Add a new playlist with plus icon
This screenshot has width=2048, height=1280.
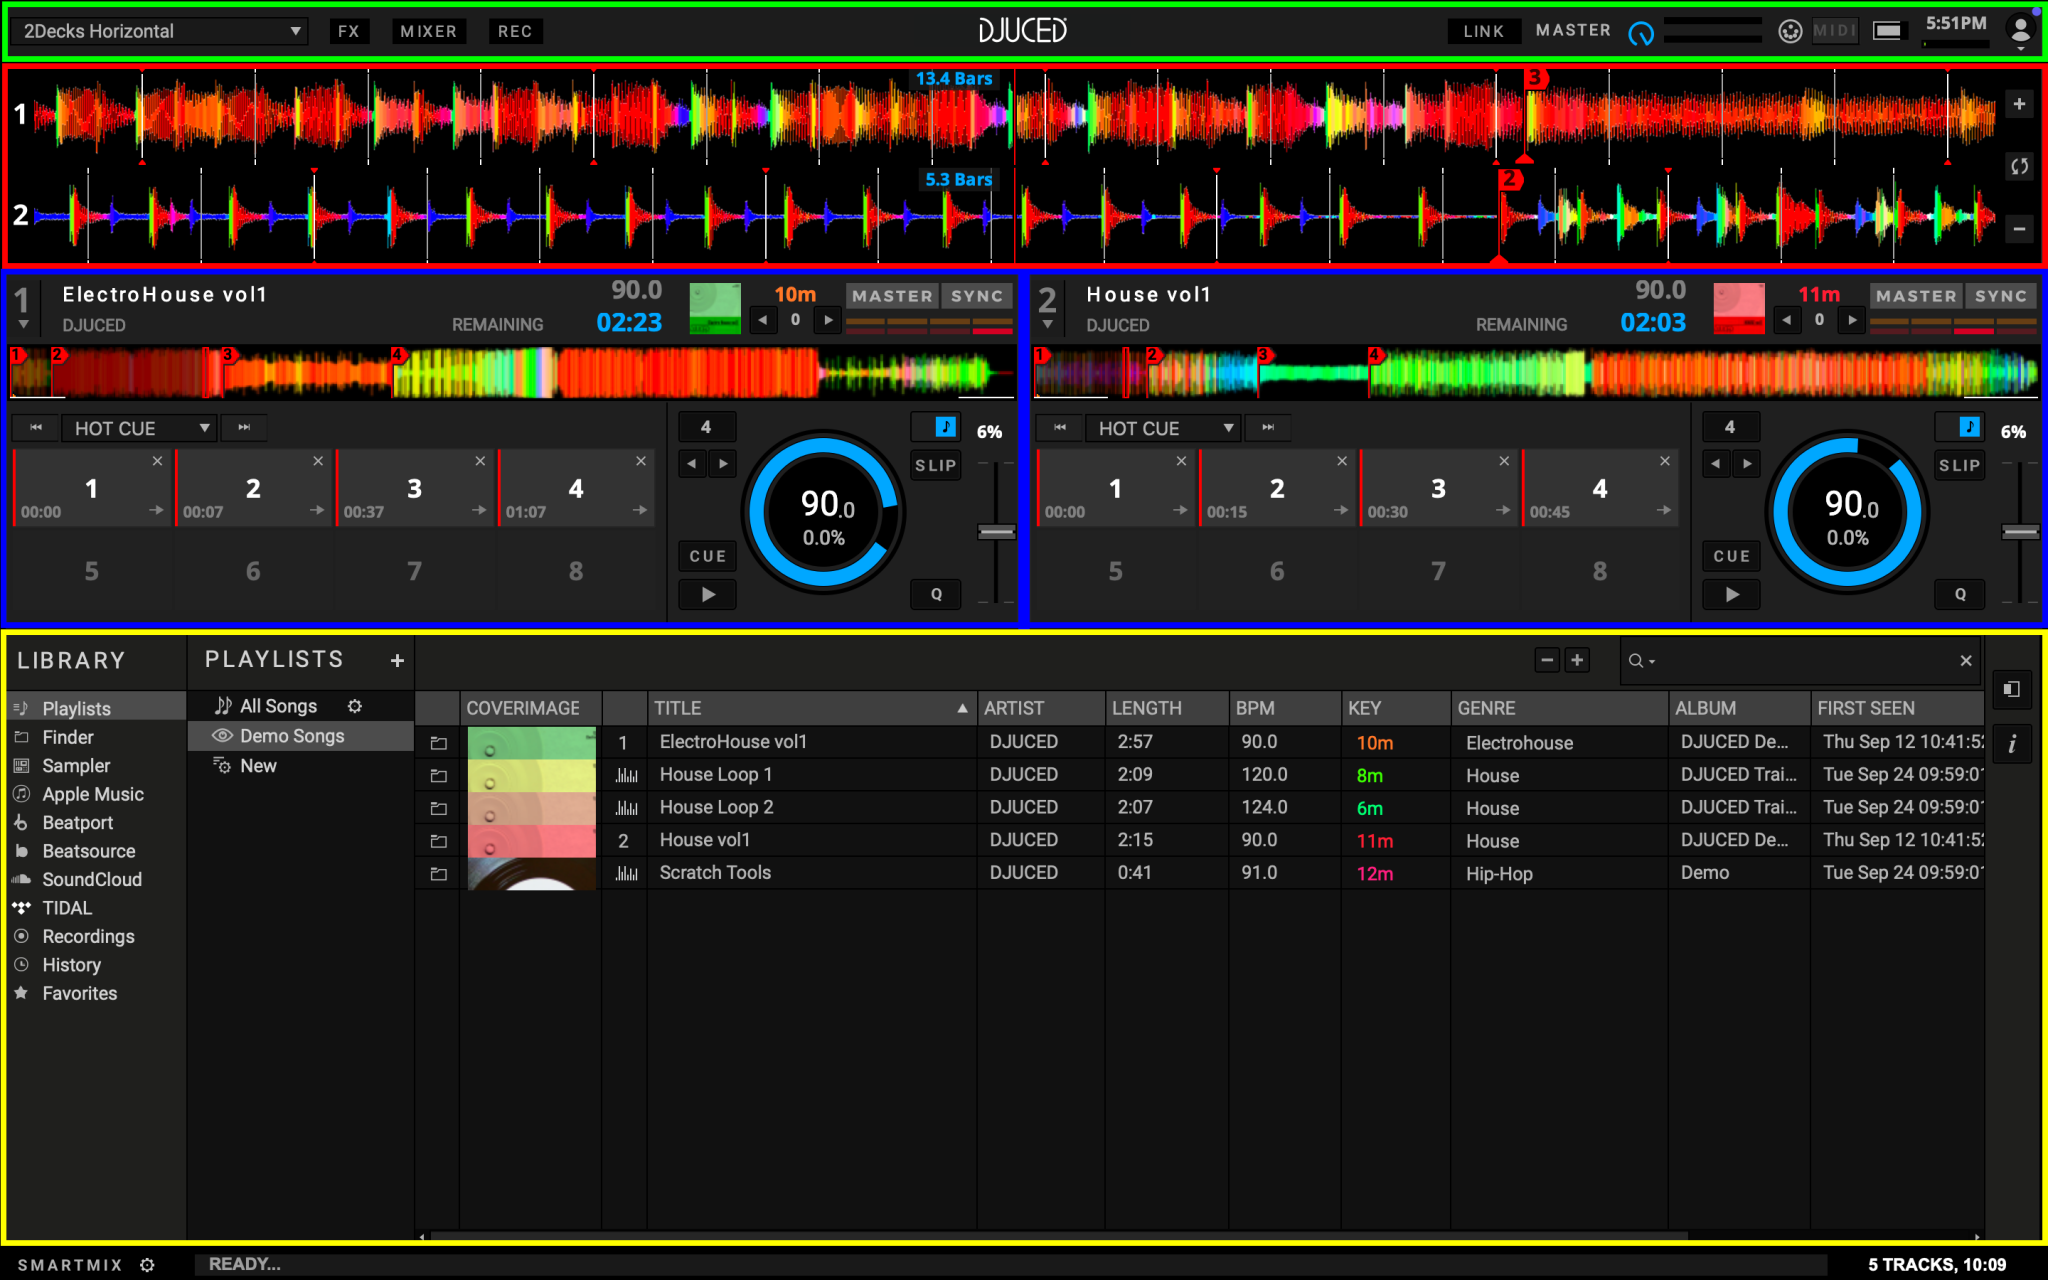(x=397, y=661)
